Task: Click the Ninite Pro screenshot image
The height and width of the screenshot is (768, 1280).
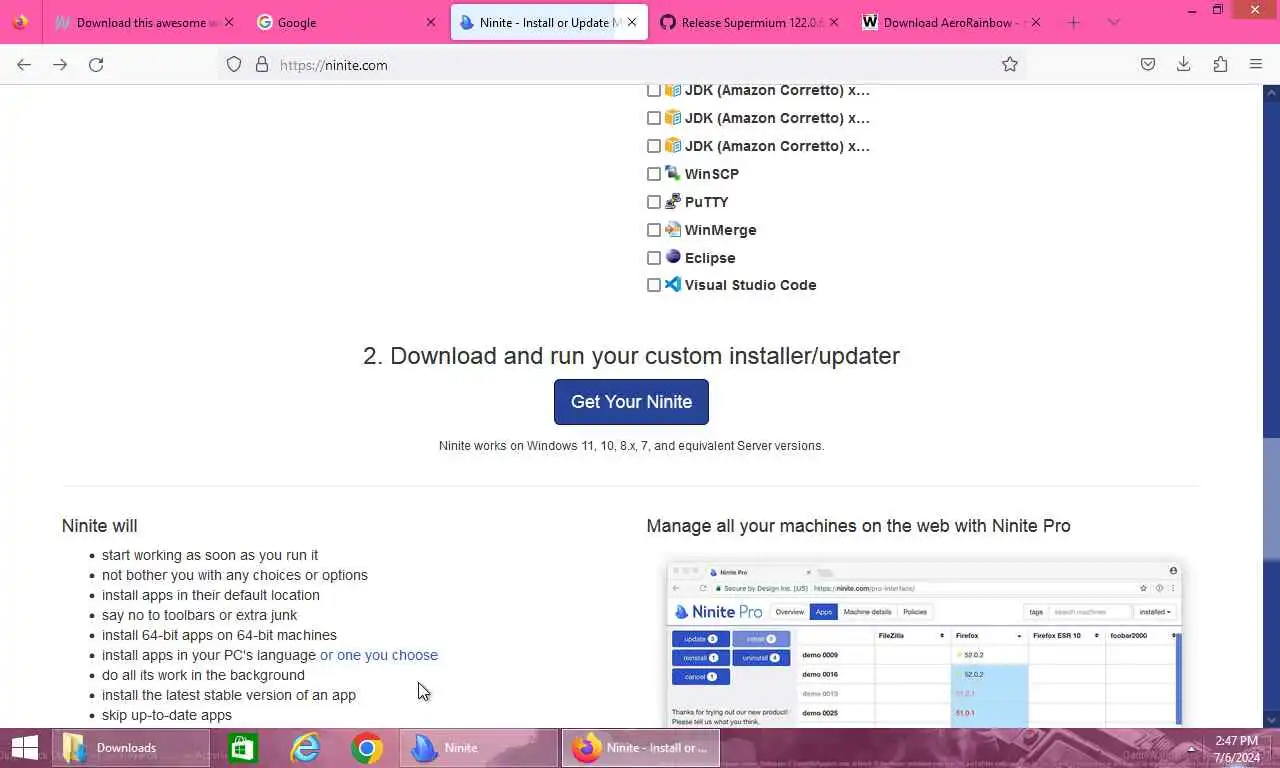Action: click(x=925, y=643)
